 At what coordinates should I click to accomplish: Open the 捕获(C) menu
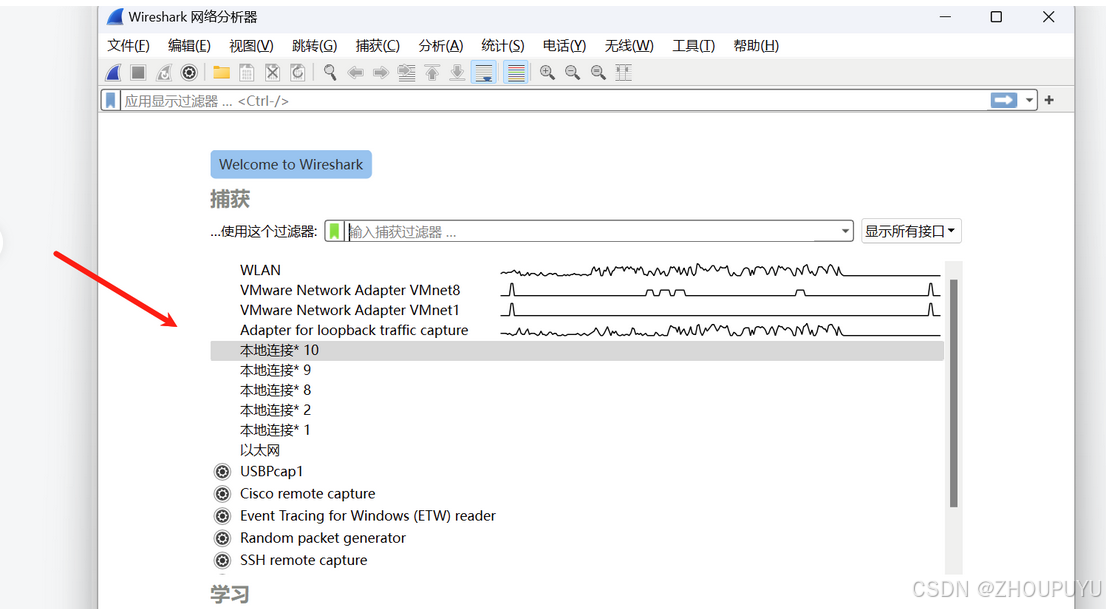pyautogui.click(x=377, y=46)
